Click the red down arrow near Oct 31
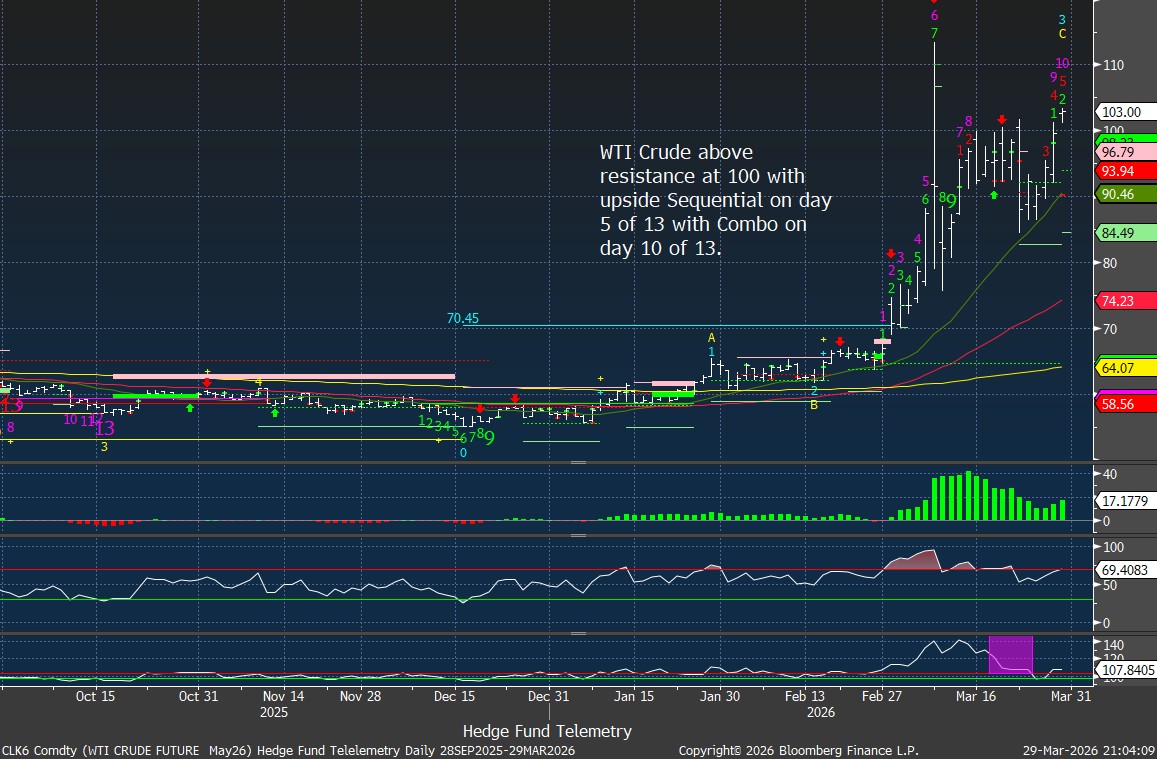Viewport: 1157px width, 759px height. pos(206,382)
